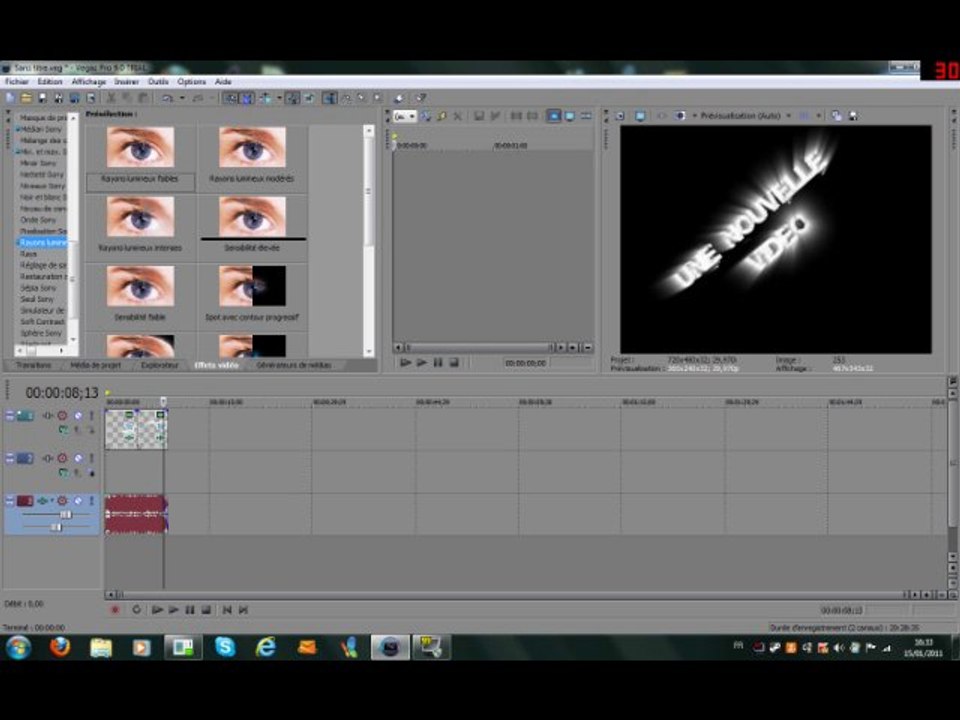The width and height of the screenshot is (960, 720).
Task: Select Soft Contrast in effects list
Action: point(42,322)
